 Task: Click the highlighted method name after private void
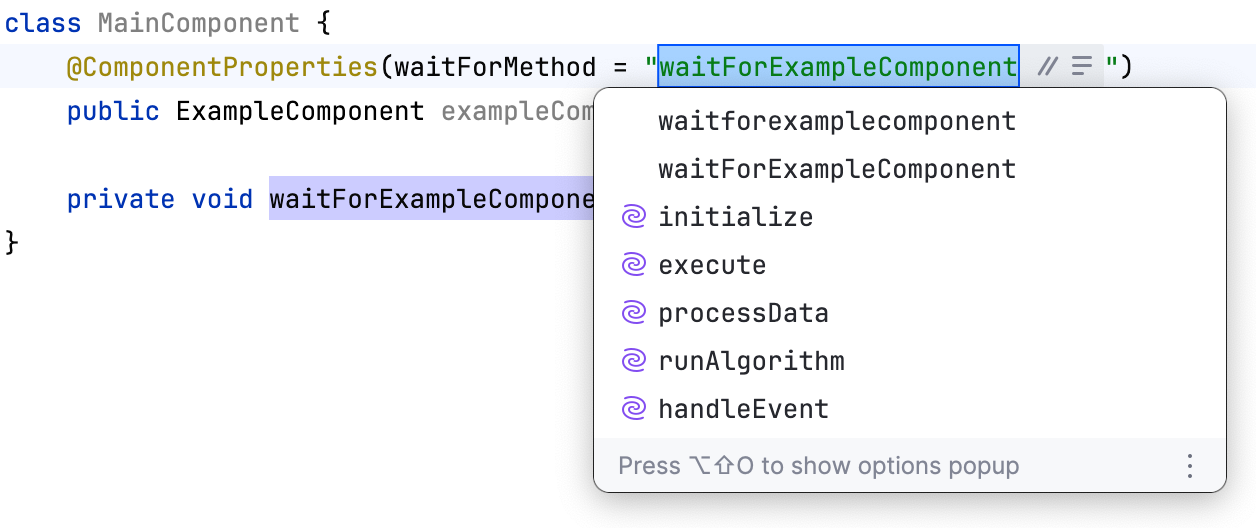432,199
